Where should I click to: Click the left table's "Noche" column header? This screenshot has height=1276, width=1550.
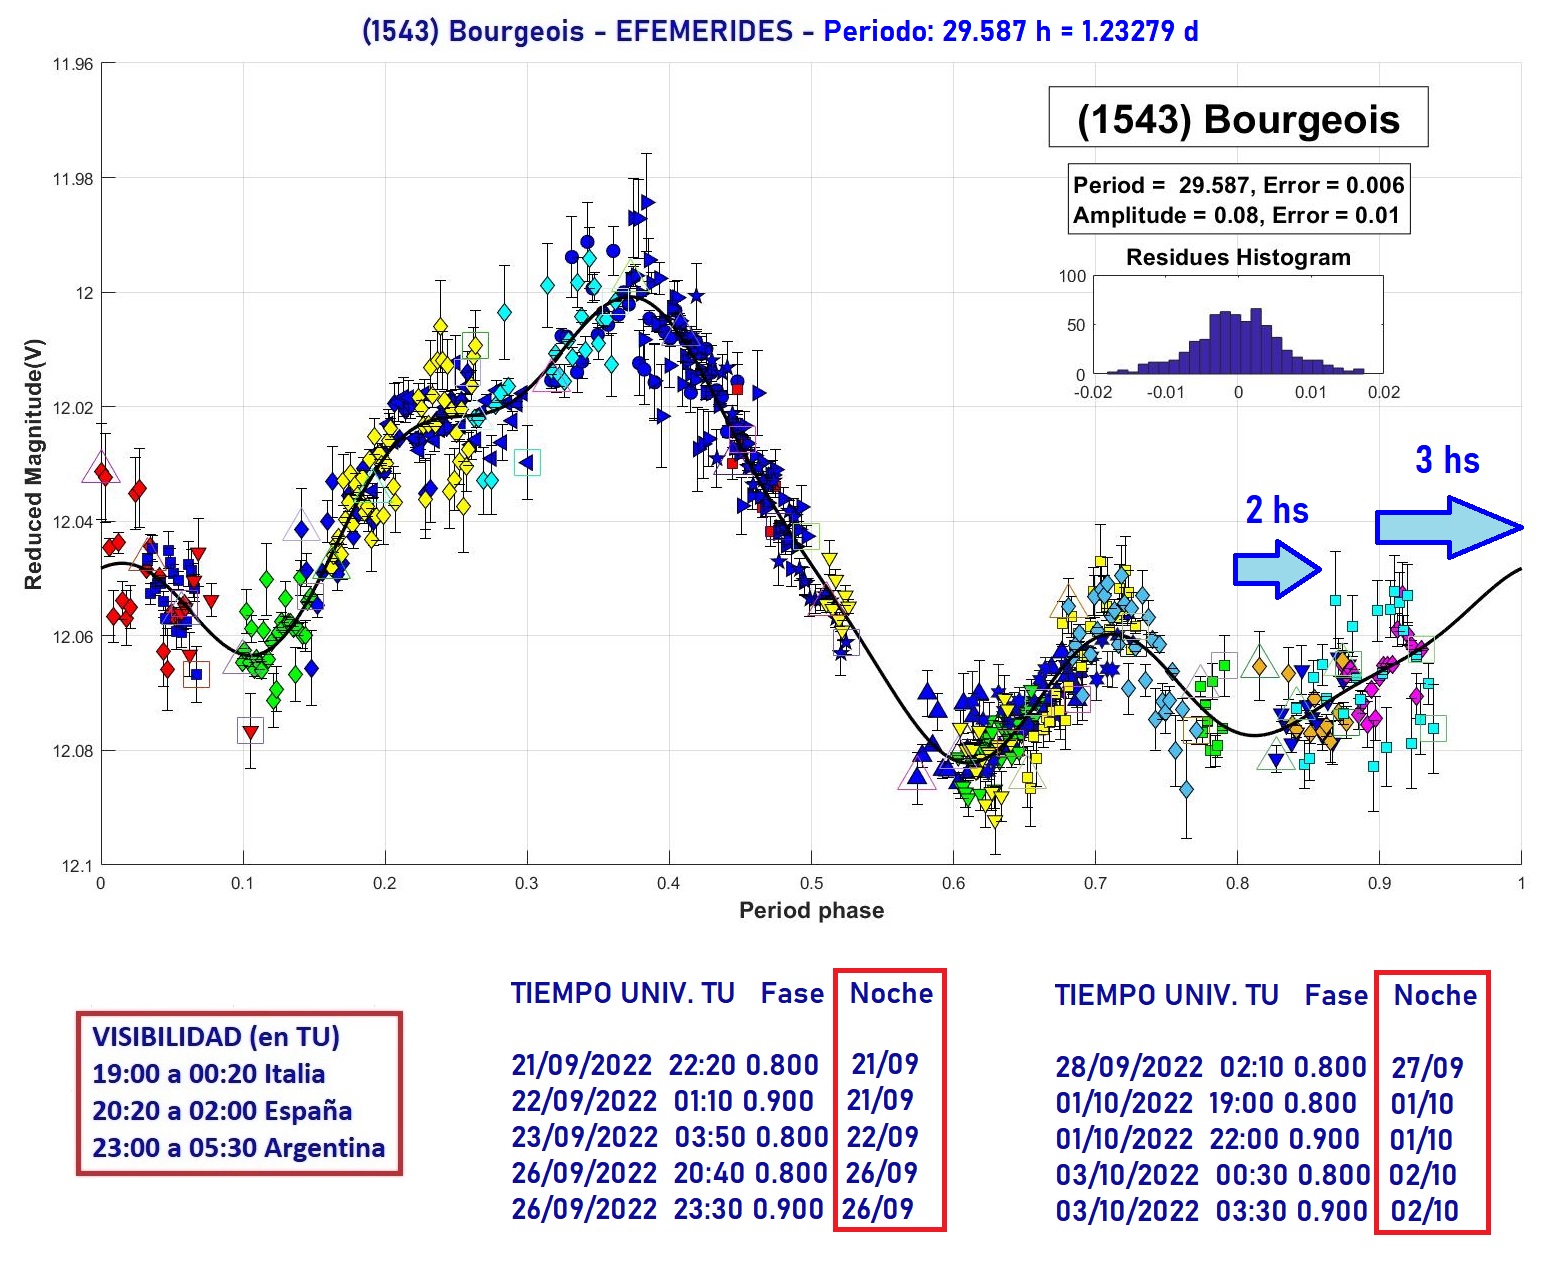tap(890, 993)
